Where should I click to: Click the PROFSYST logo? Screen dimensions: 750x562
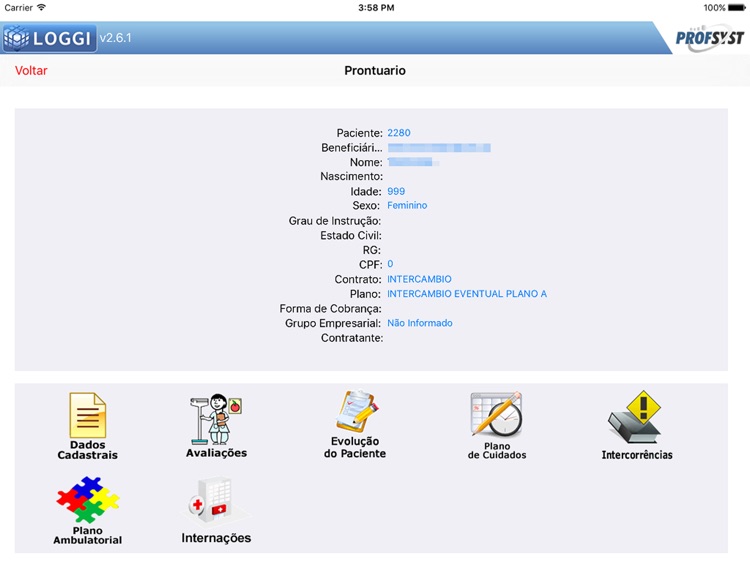point(710,37)
